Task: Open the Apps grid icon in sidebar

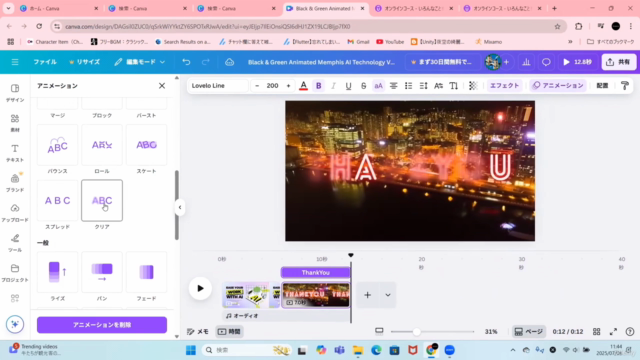Action: coord(15,298)
